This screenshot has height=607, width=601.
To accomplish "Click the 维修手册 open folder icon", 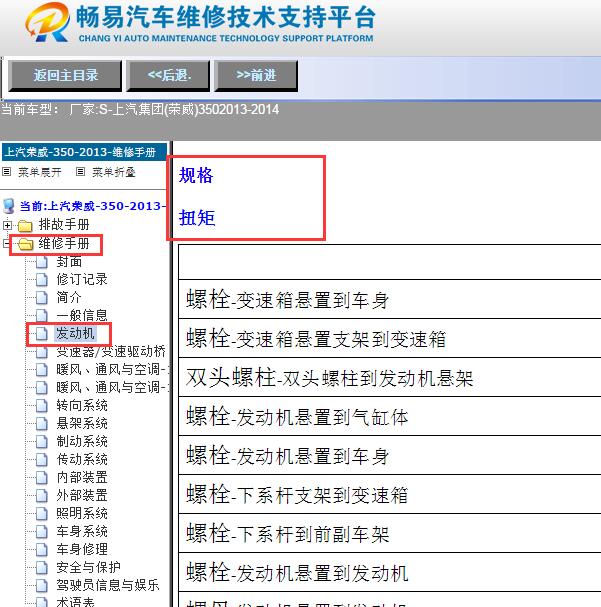I will (26, 244).
